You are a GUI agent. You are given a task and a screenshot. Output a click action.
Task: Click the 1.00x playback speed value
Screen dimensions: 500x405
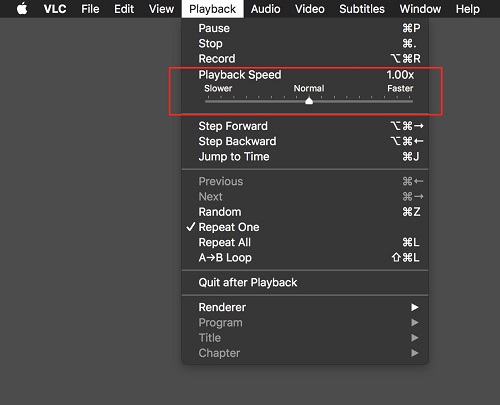click(x=400, y=75)
